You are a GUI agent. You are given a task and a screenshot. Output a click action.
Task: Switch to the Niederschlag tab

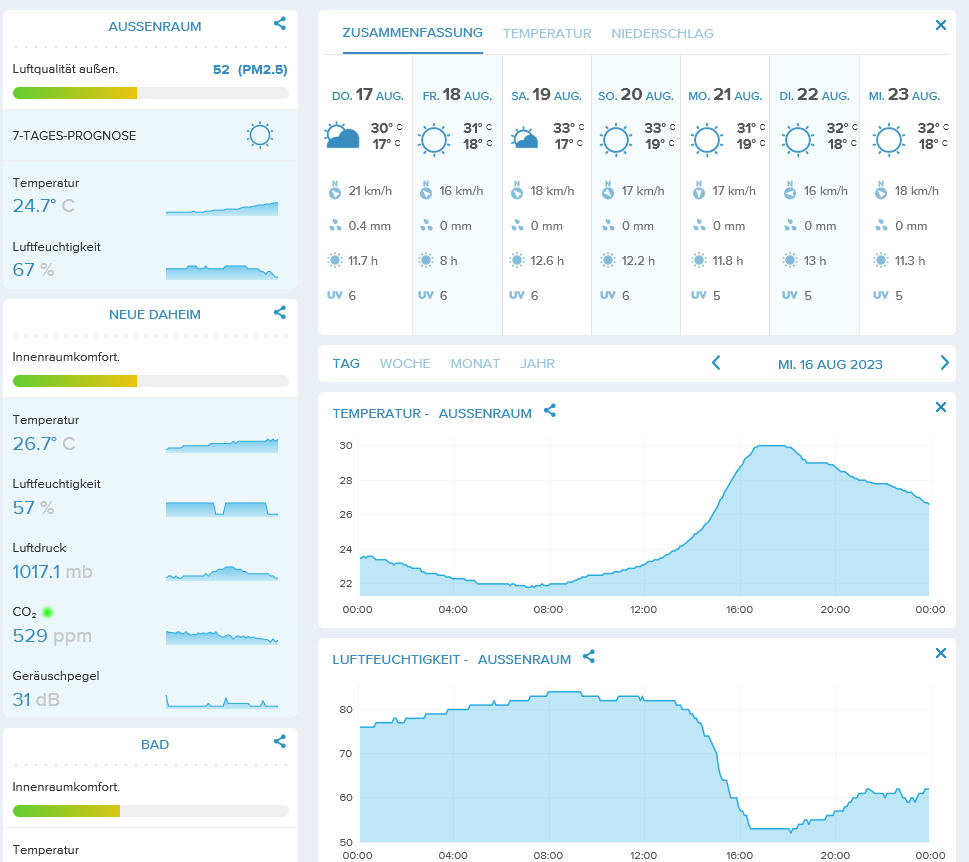tap(662, 33)
